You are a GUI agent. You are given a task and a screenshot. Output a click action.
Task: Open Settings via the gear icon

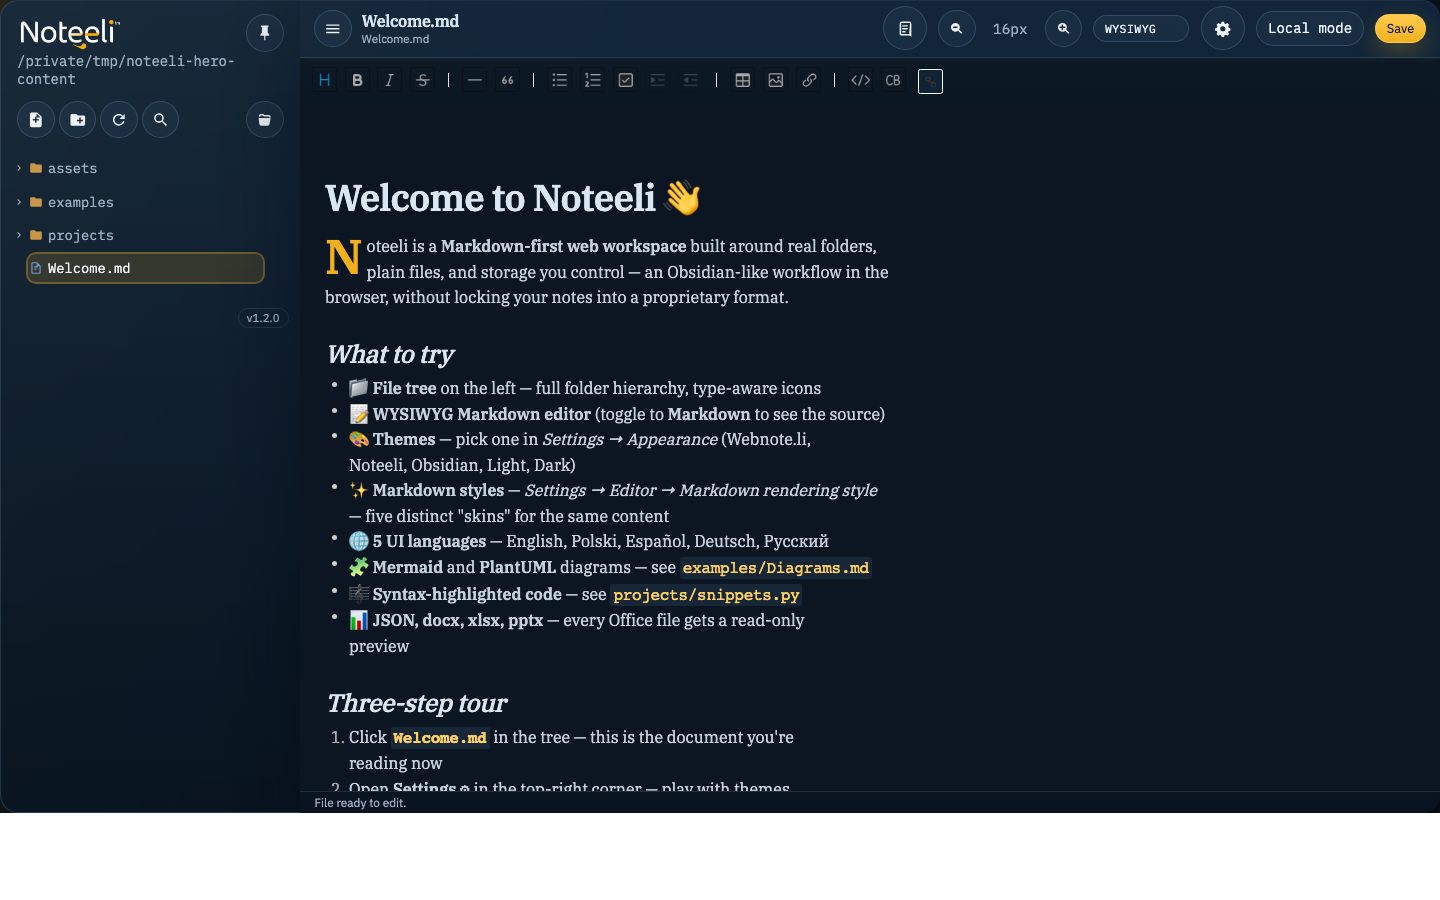(x=1223, y=29)
